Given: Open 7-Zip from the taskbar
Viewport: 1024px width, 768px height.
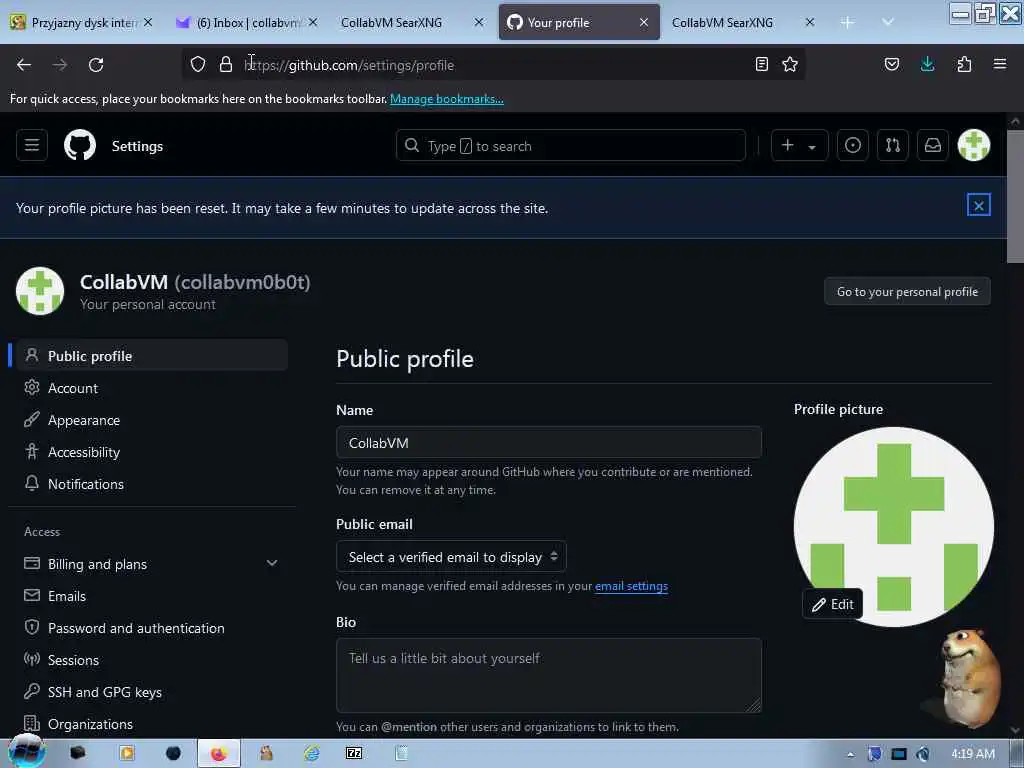Looking at the screenshot, I should click(353, 754).
